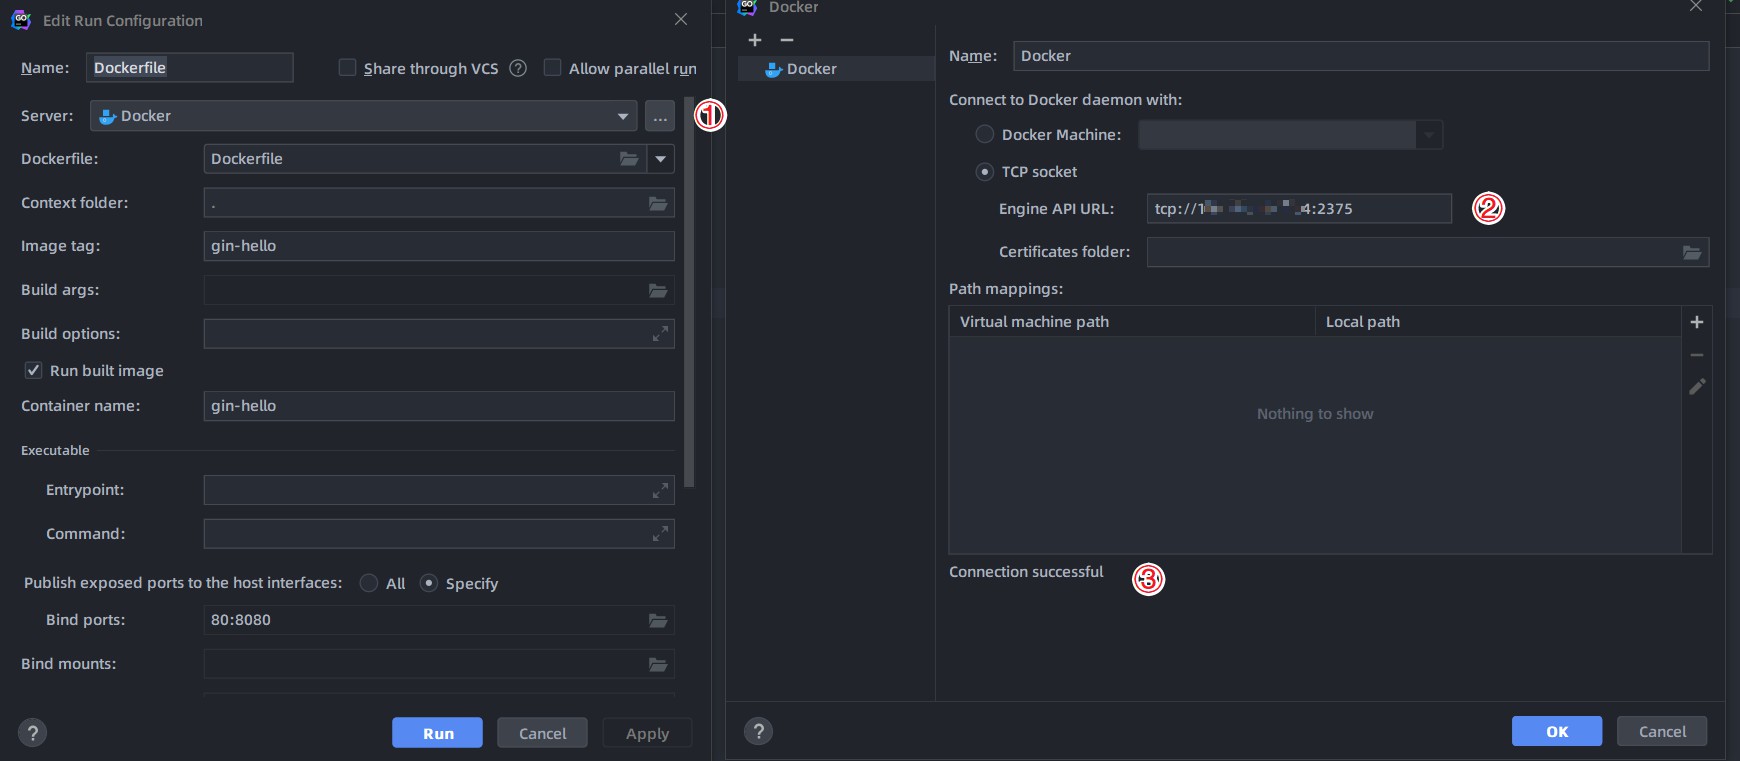1740x761 pixels.
Task: Select Docker entry in server list
Action: [x=811, y=69]
